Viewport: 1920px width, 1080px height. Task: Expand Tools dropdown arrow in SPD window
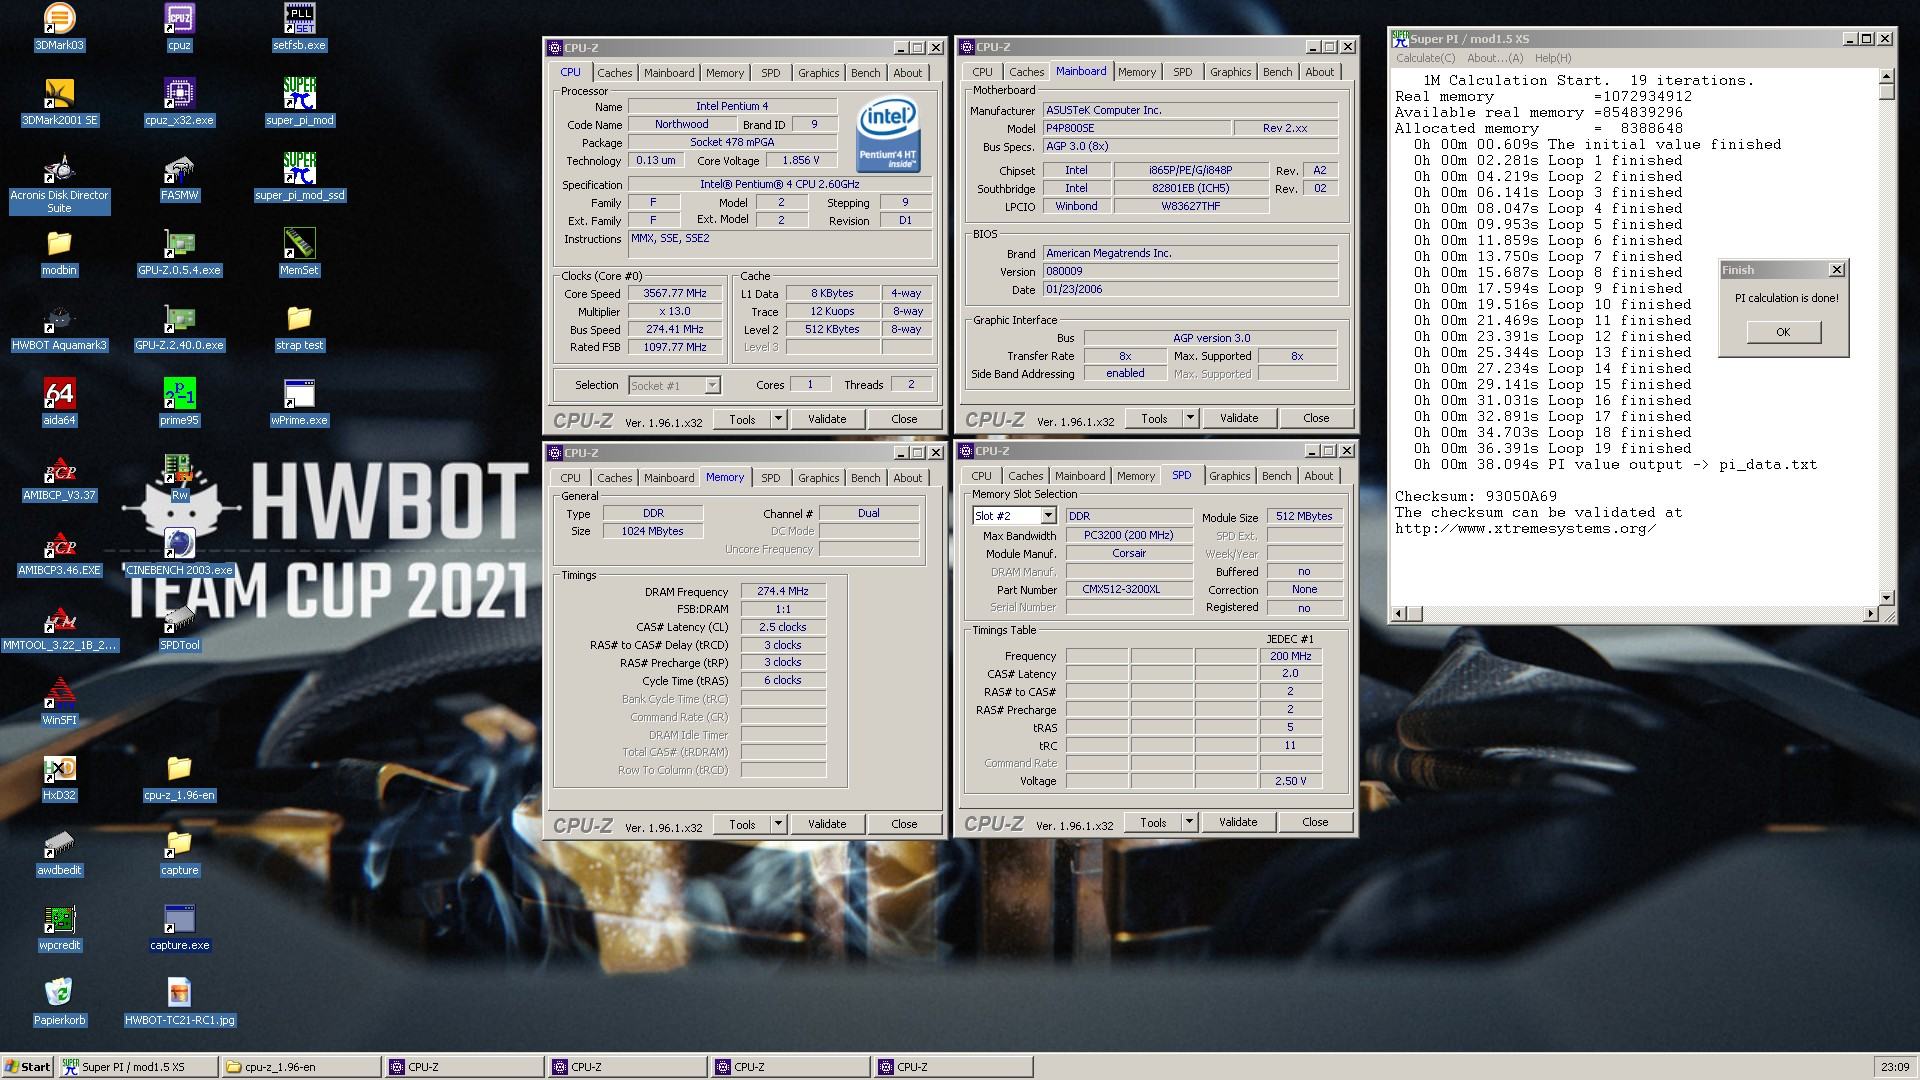[1189, 822]
